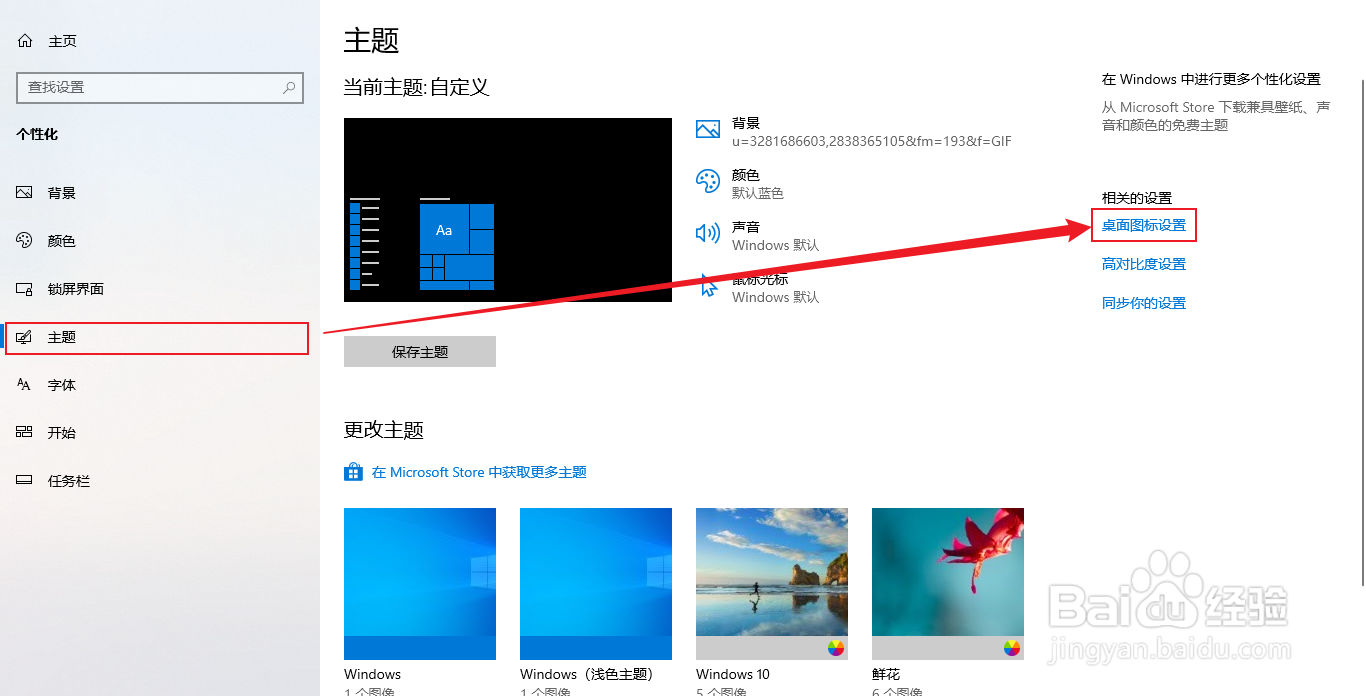Screen dimensions: 1366x696
Task: Open 同步你的设置 link
Action: pyautogui.click(x=1144, y=303)
